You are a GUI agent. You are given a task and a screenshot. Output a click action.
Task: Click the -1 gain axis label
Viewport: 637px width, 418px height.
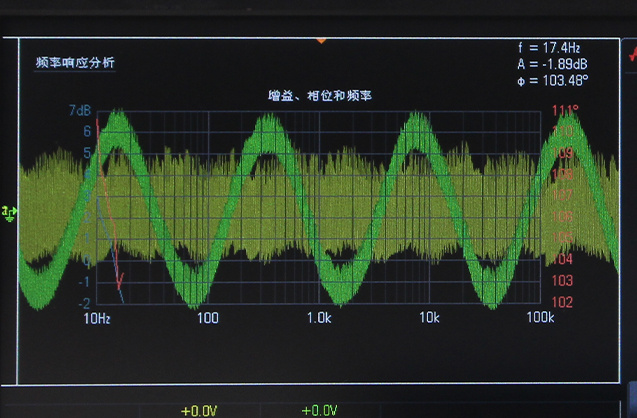(84, 282)
